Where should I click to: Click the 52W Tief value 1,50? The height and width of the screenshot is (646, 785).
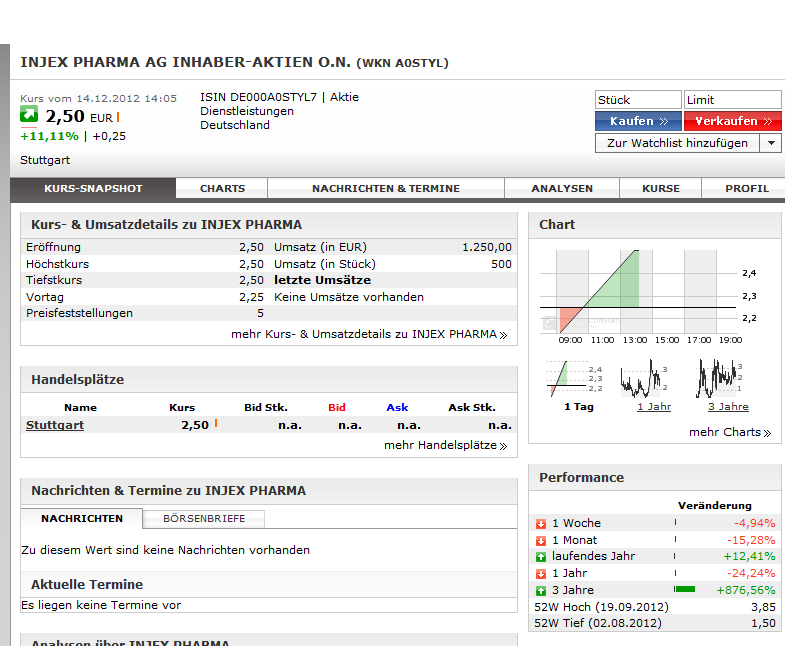pyautogui.click(x=763, y=623)
